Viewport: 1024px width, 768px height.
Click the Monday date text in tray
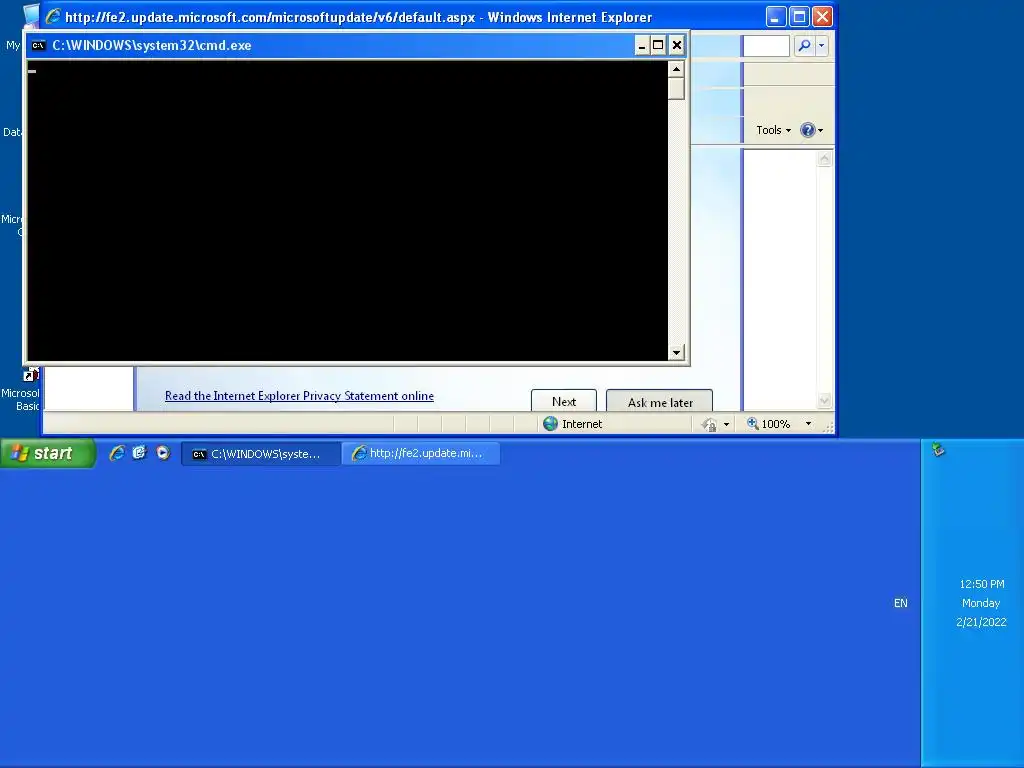(981, 603)
